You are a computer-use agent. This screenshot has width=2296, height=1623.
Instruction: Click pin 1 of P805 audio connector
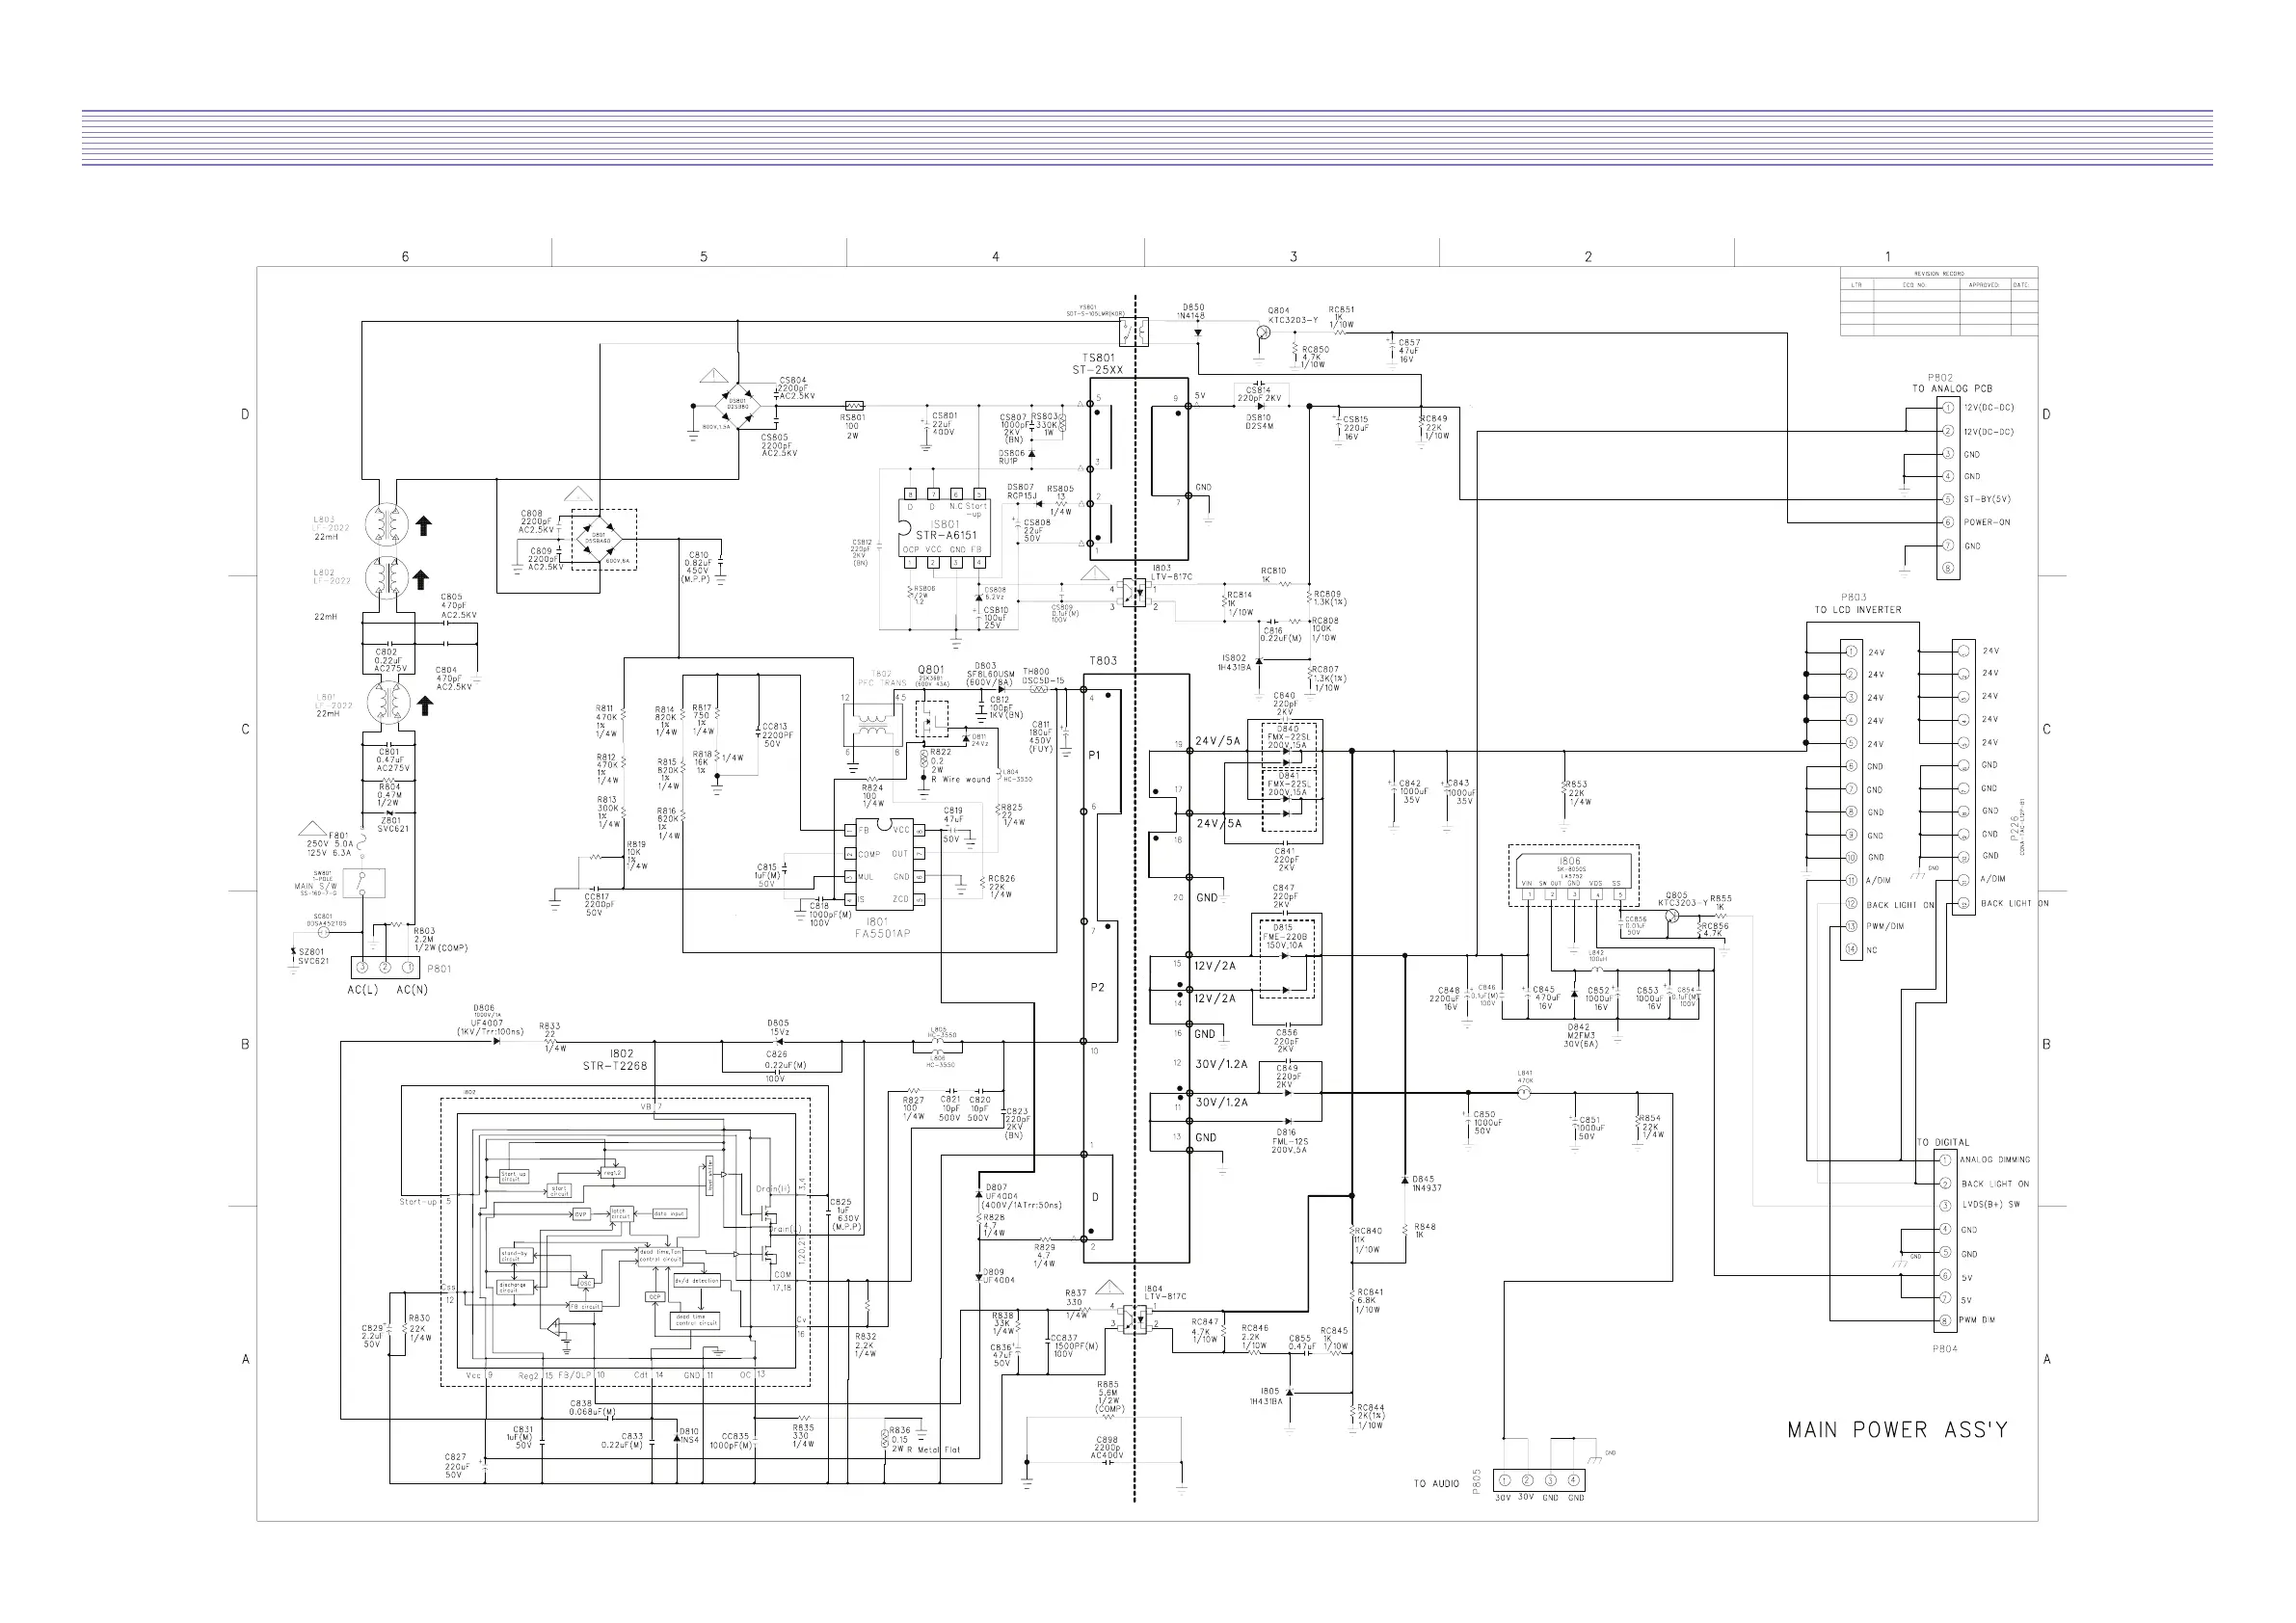pyautogui.click(x=1504, y=1480)
